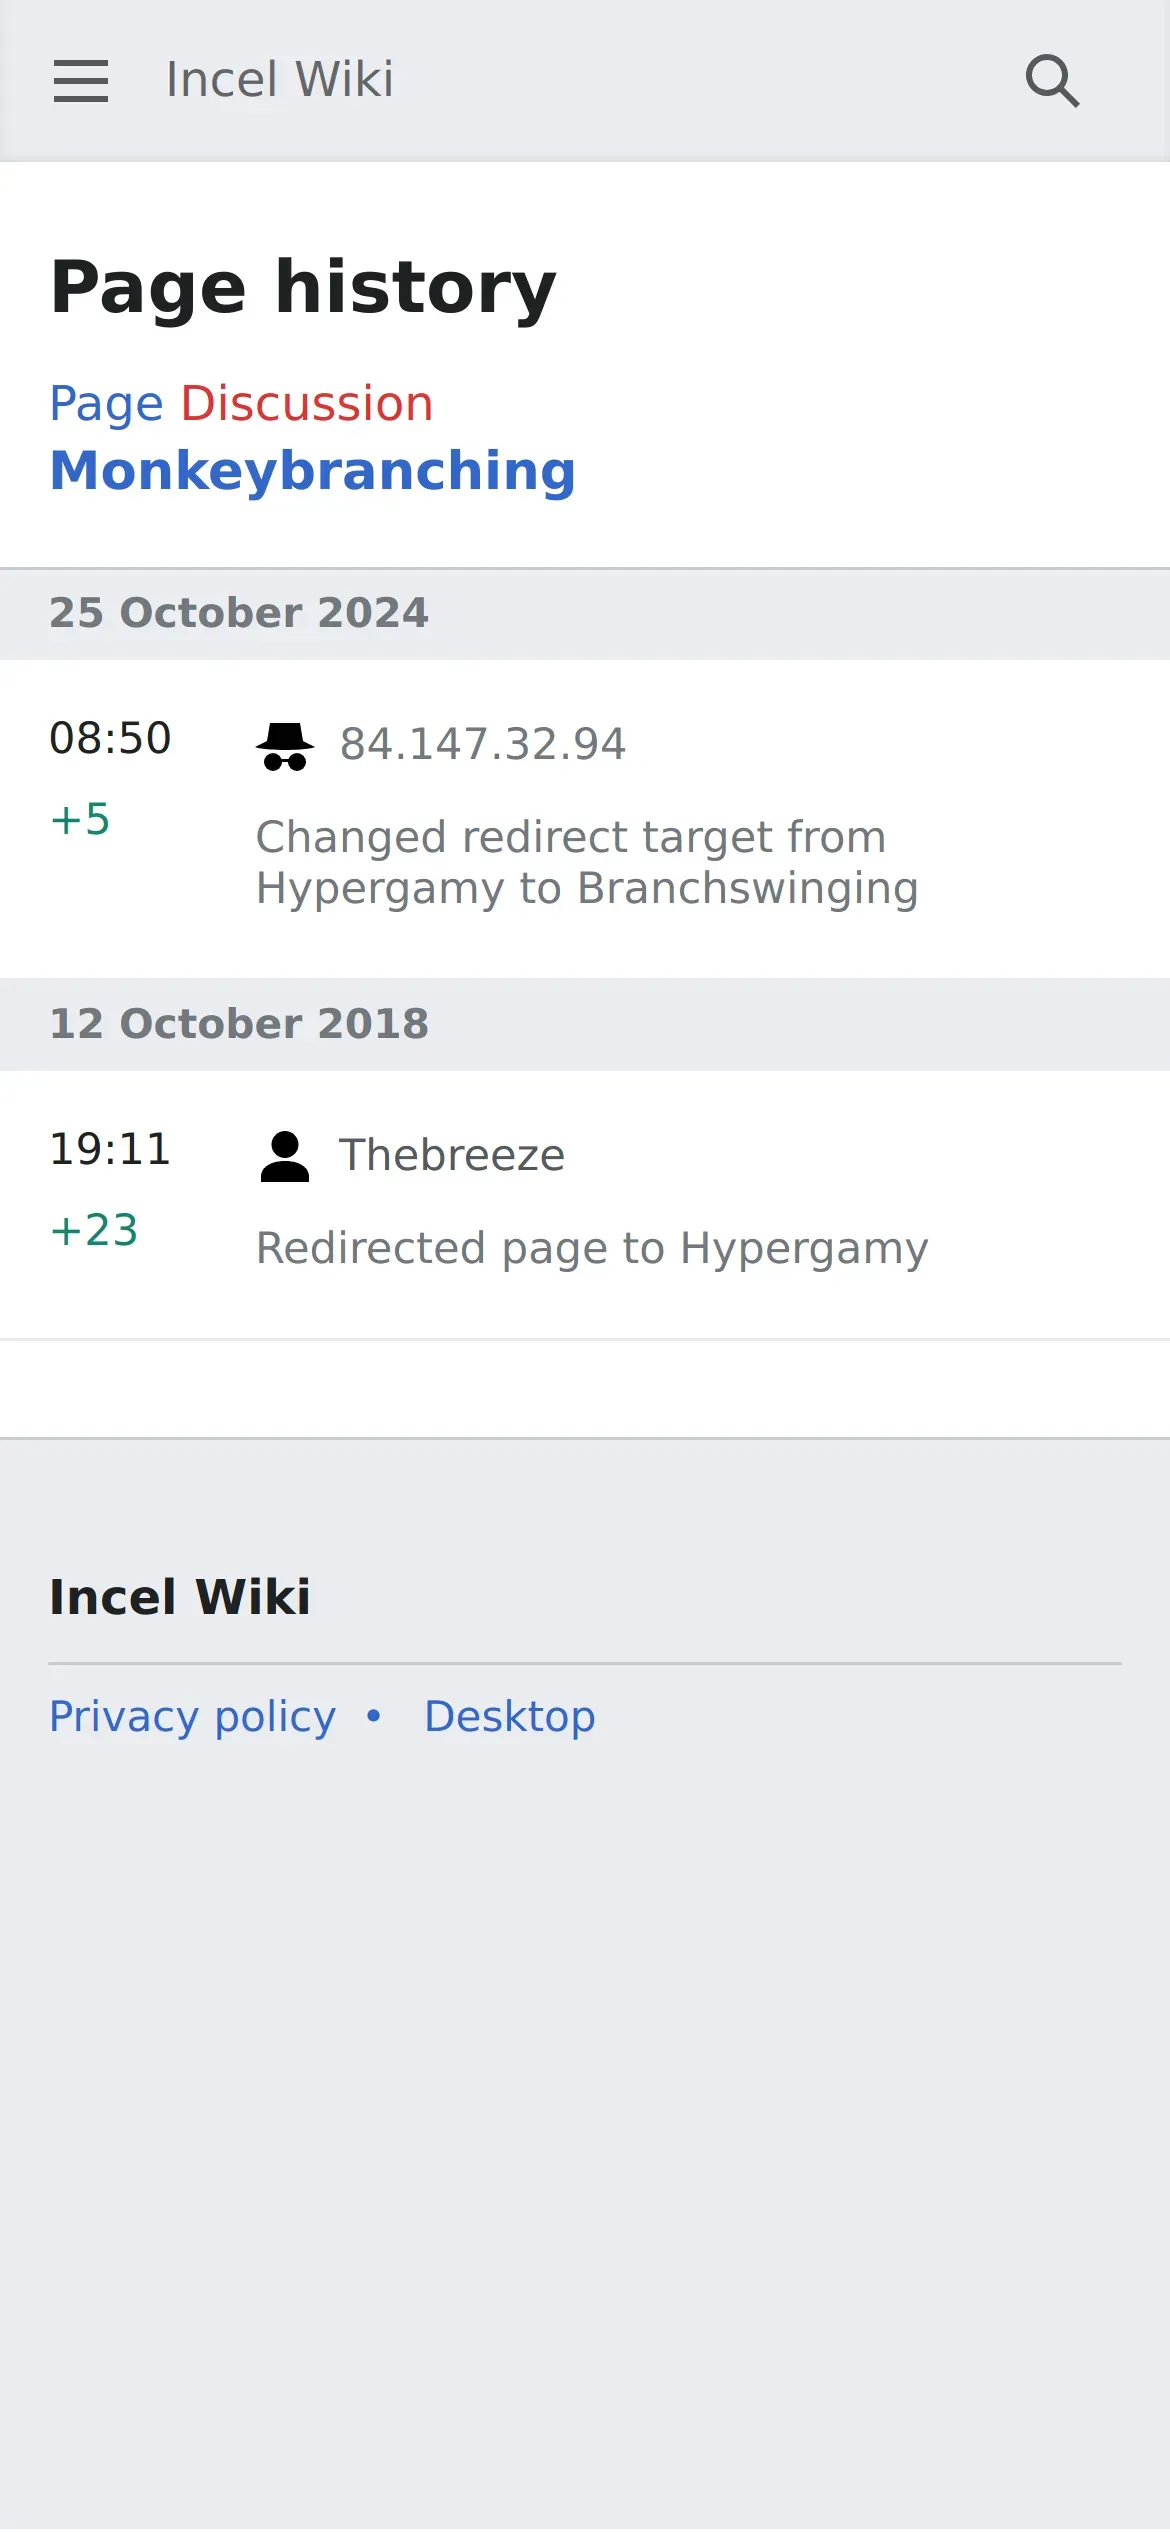View contributions of 84.147.32.94
Viewport: 1170px width, 2532px height.
click(x=483, y=744)
